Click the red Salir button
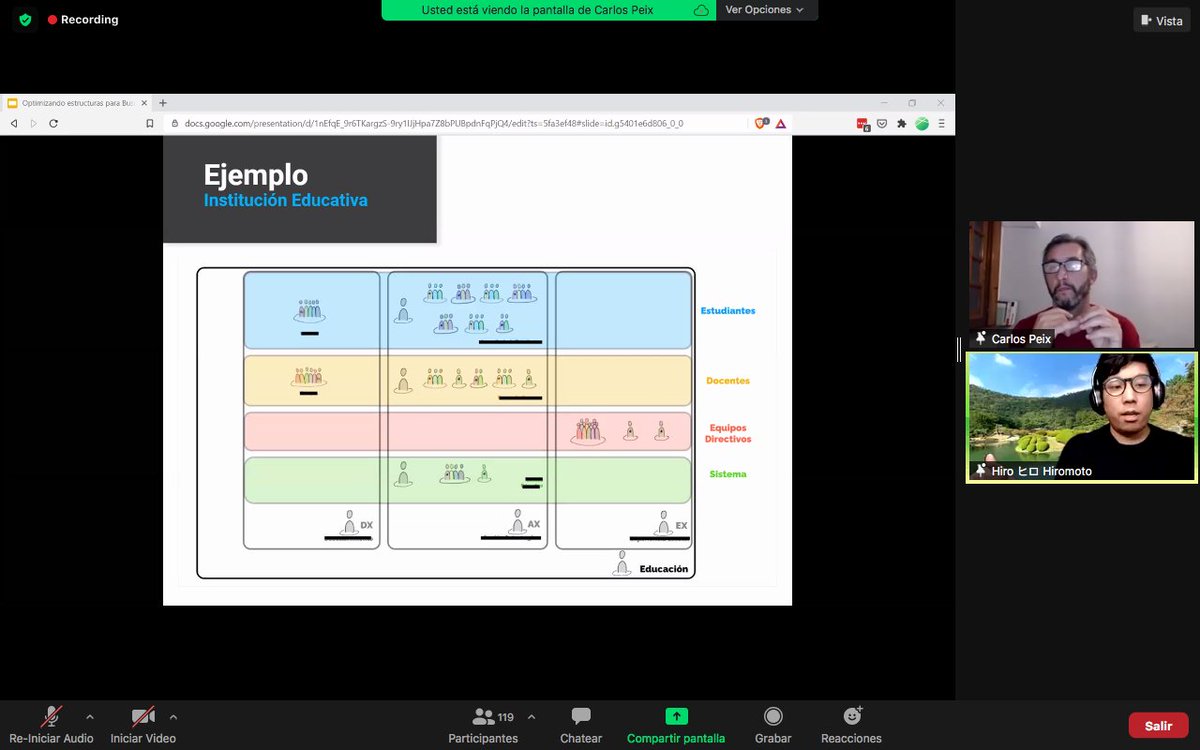The width and height of the screenshot is (1200, 750). pos(1158,725)
